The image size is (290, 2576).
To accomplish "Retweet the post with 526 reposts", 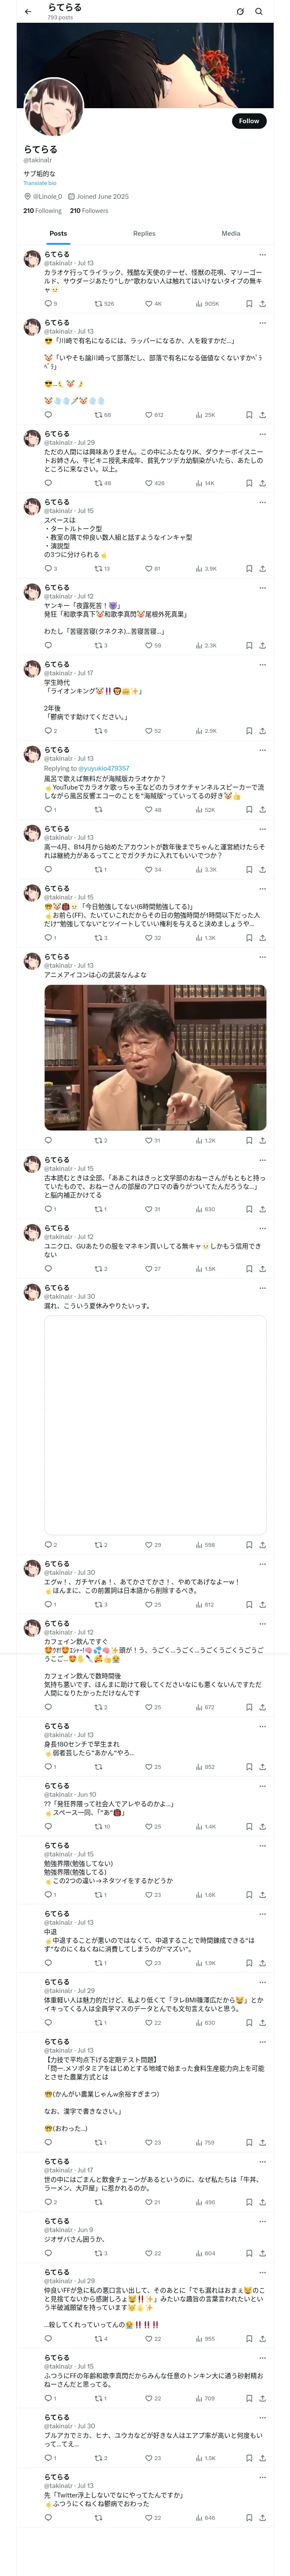I will point(98,303).
